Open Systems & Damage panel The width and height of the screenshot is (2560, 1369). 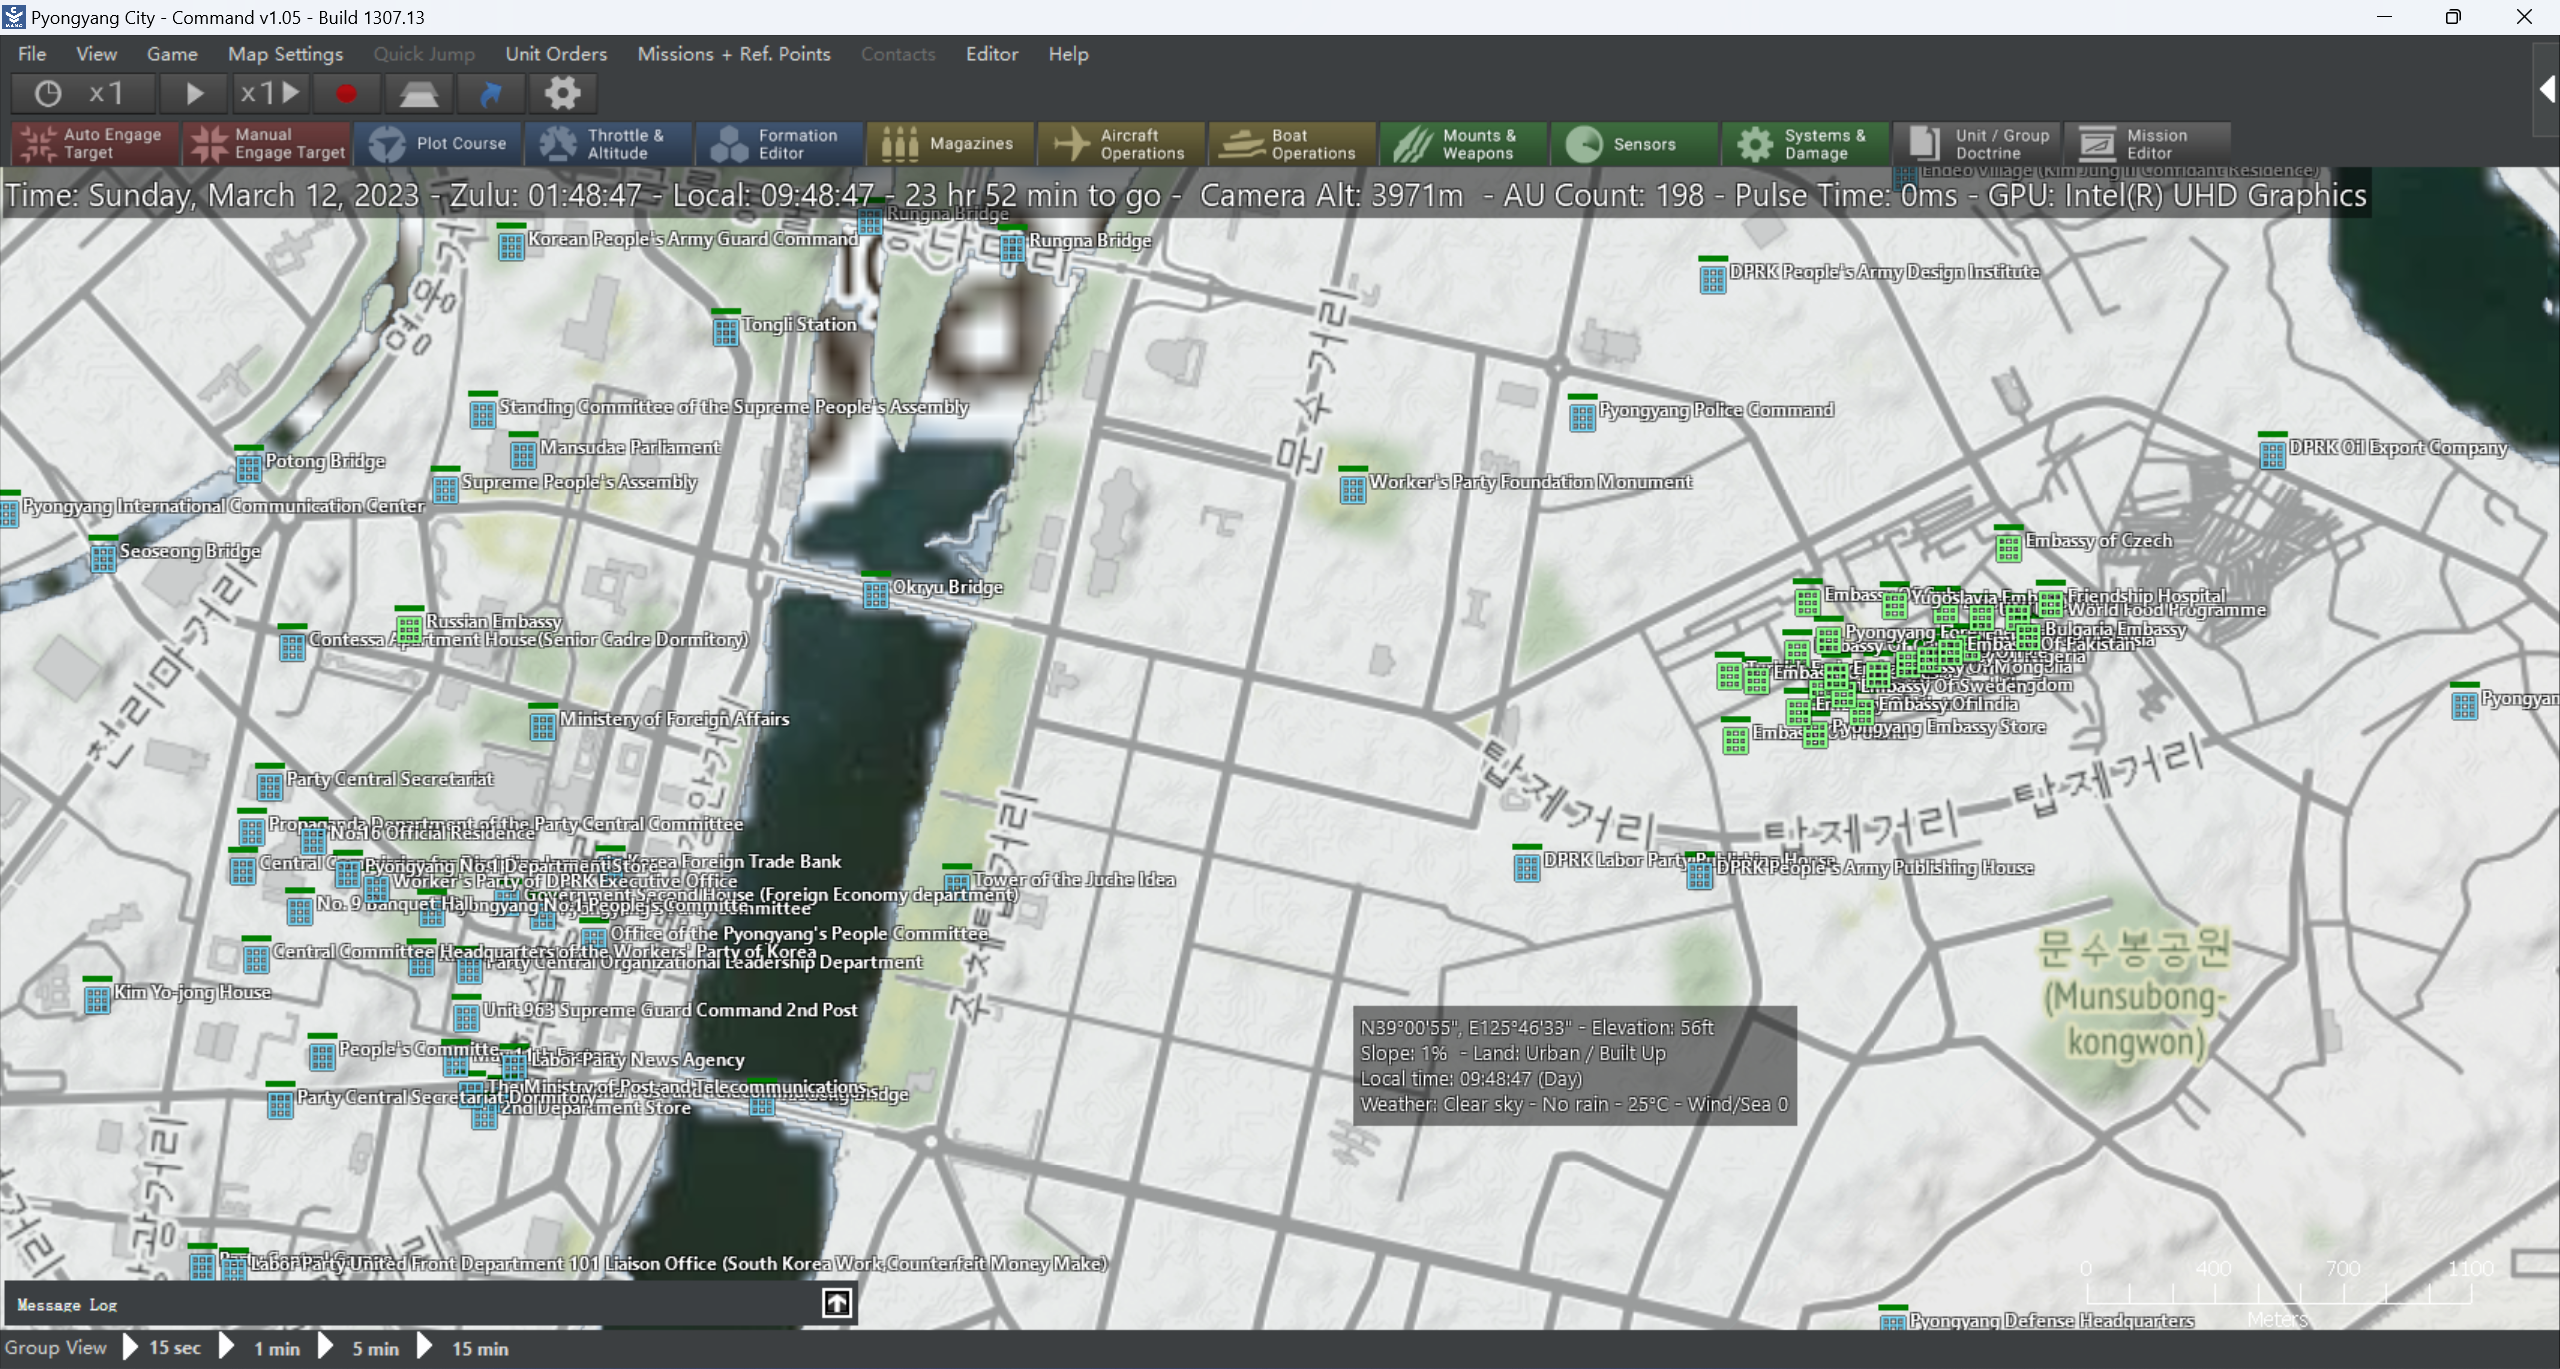point(1806,143)
